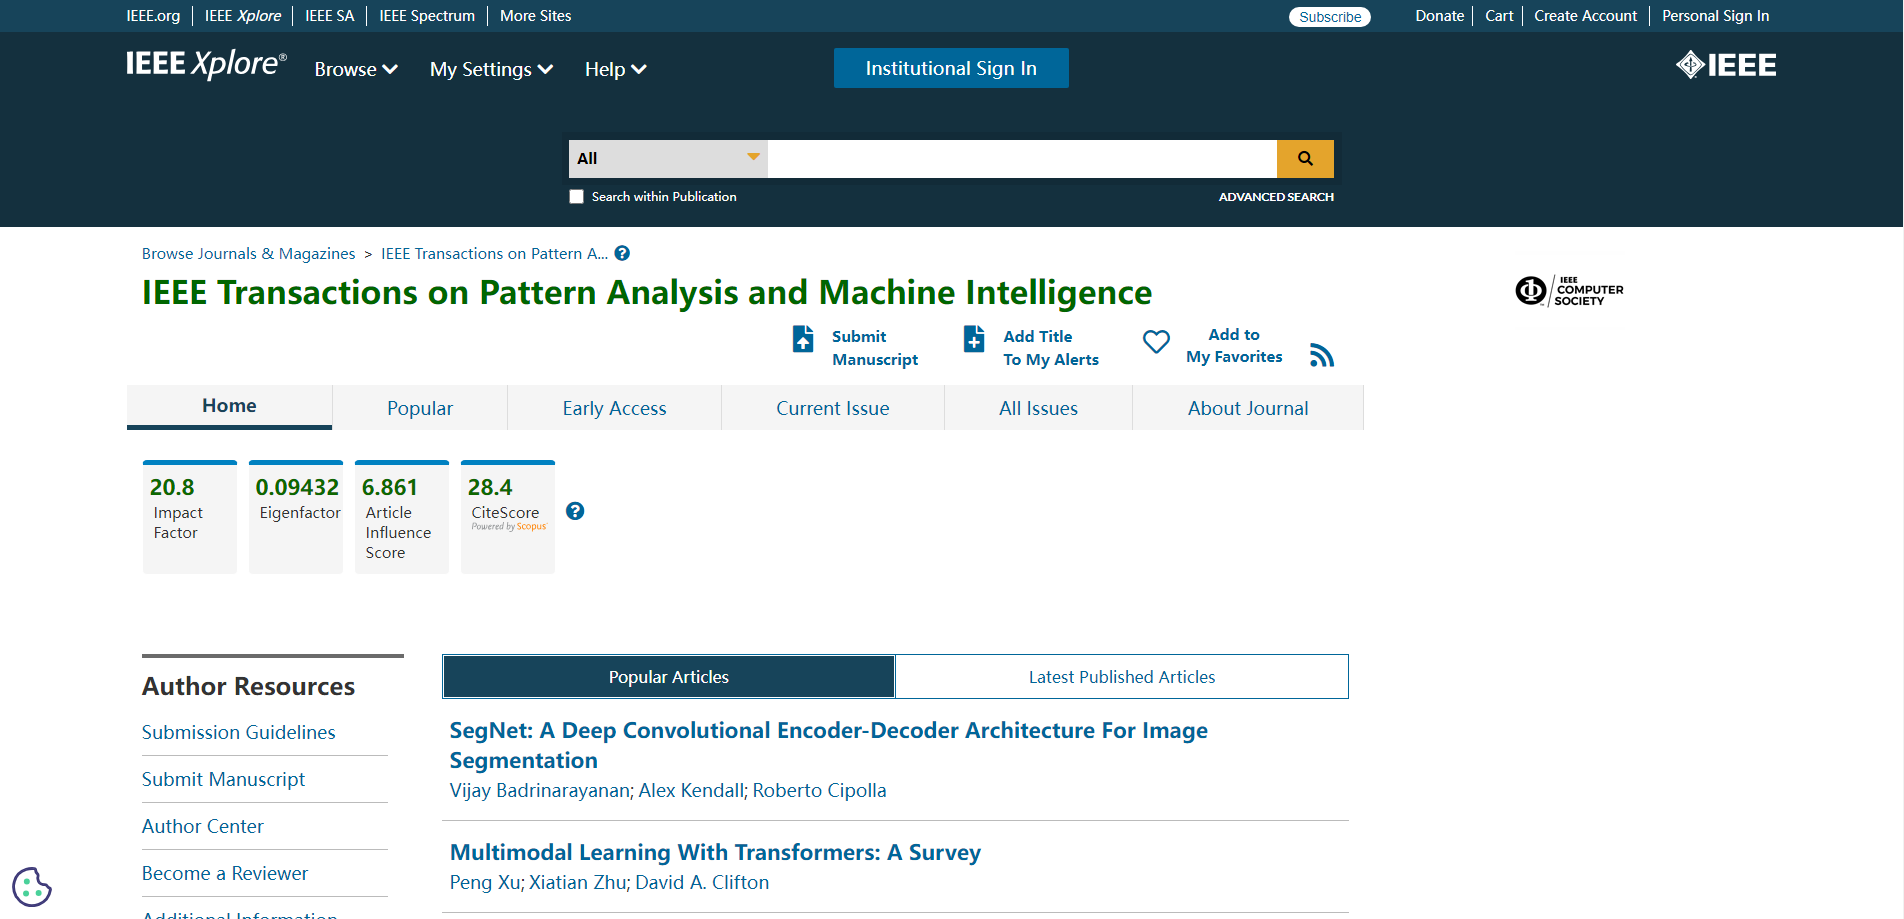Open the cookie preferences icon
The width and height of the screenshot is (1904, 919).
click(32, 886)
